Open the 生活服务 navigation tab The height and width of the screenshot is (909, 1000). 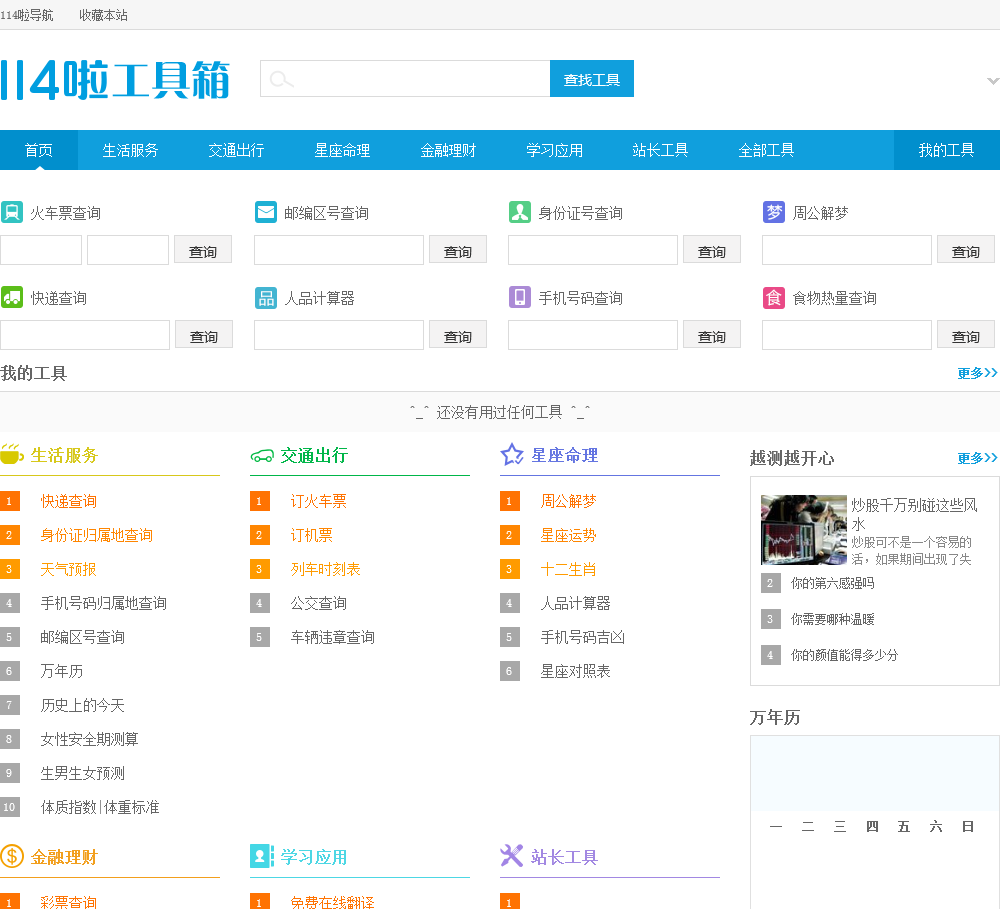tap(130, 150)
